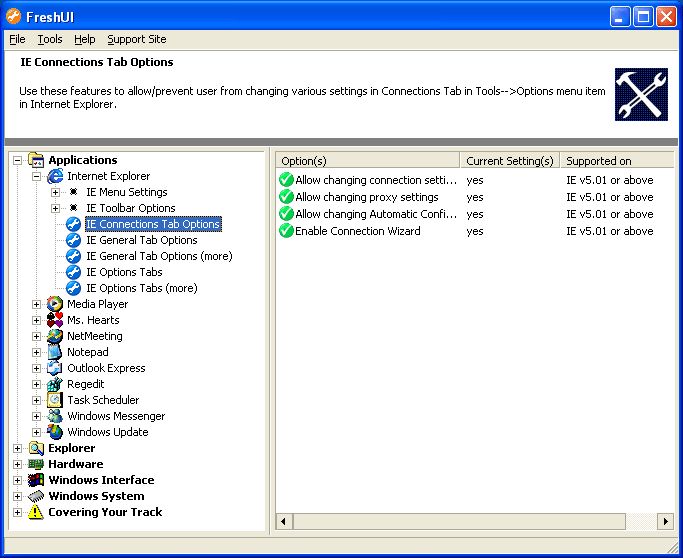Toggle the Allow changing proxy settings checkmark

click(x=286, y=197)
